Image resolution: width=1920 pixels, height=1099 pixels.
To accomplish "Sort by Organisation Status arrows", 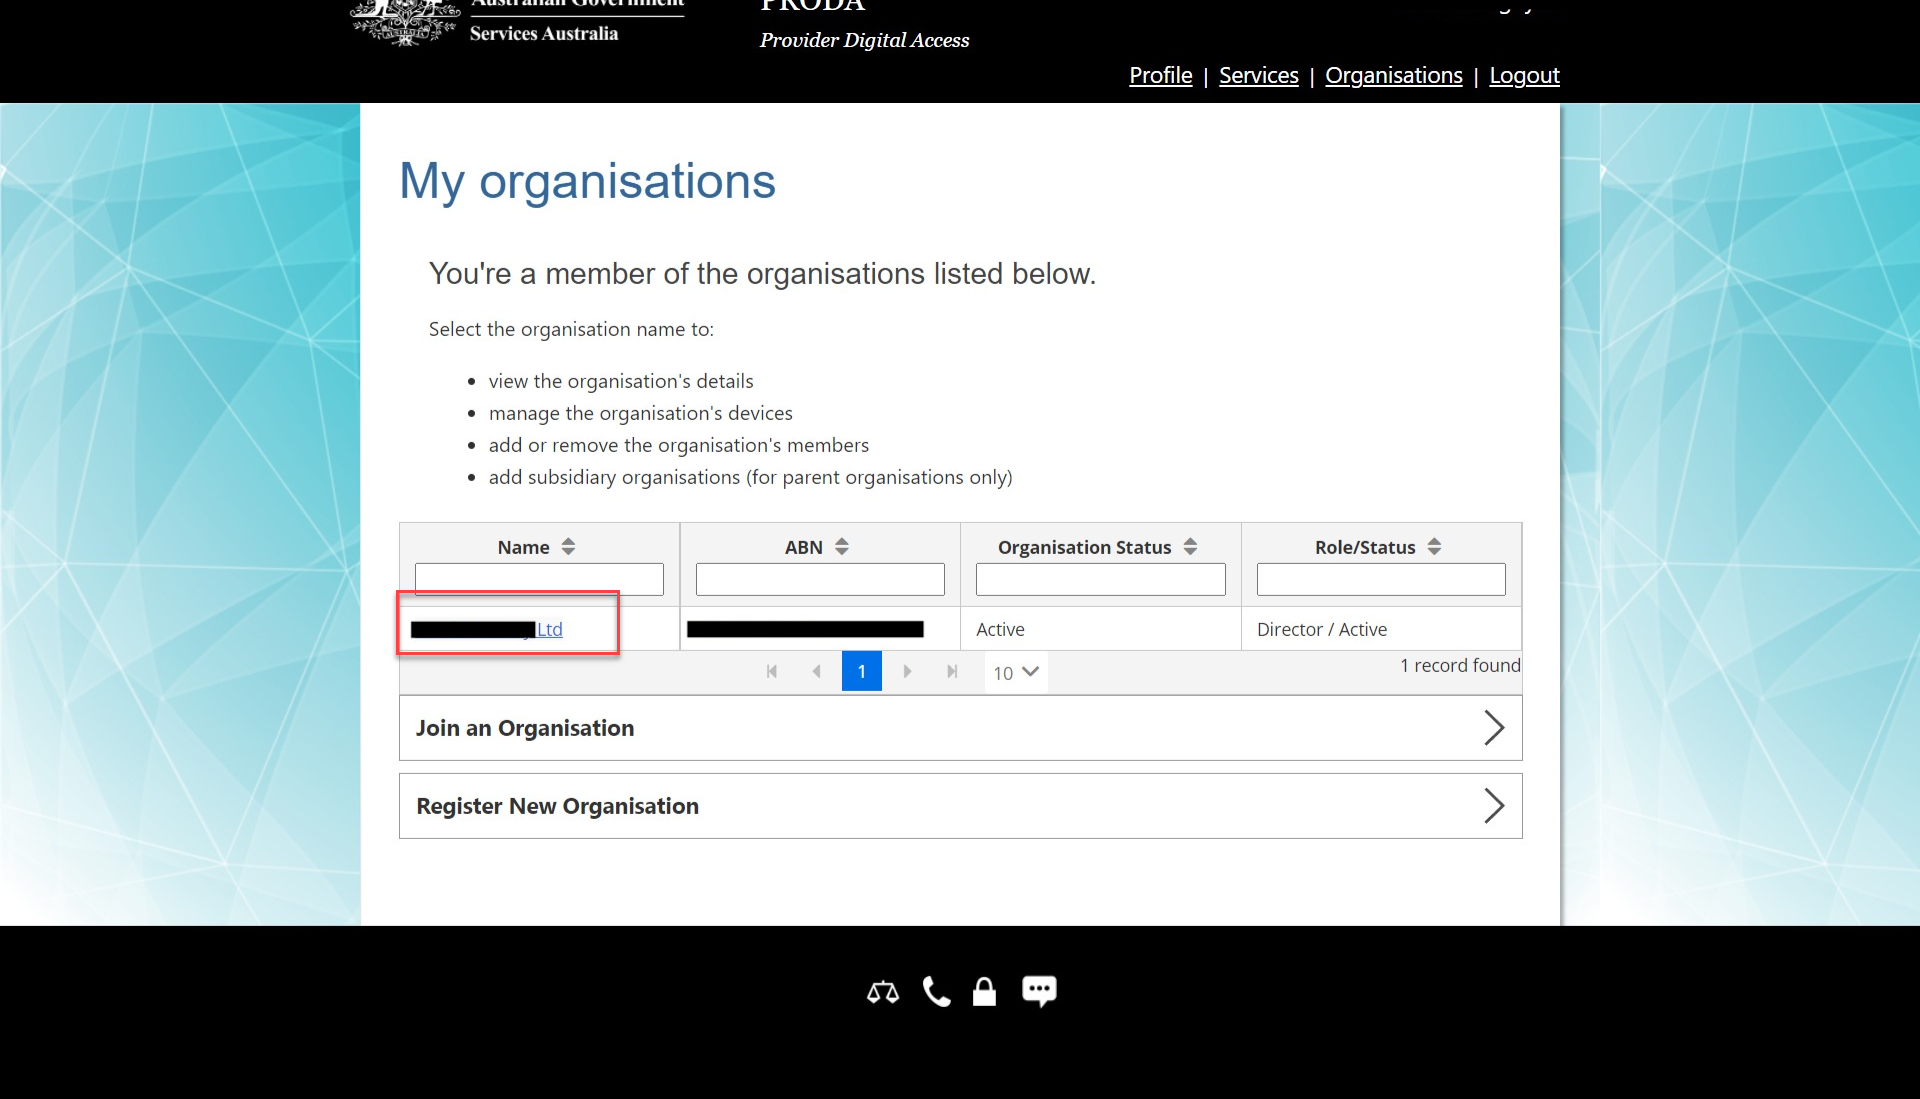I will [1190, 547].
